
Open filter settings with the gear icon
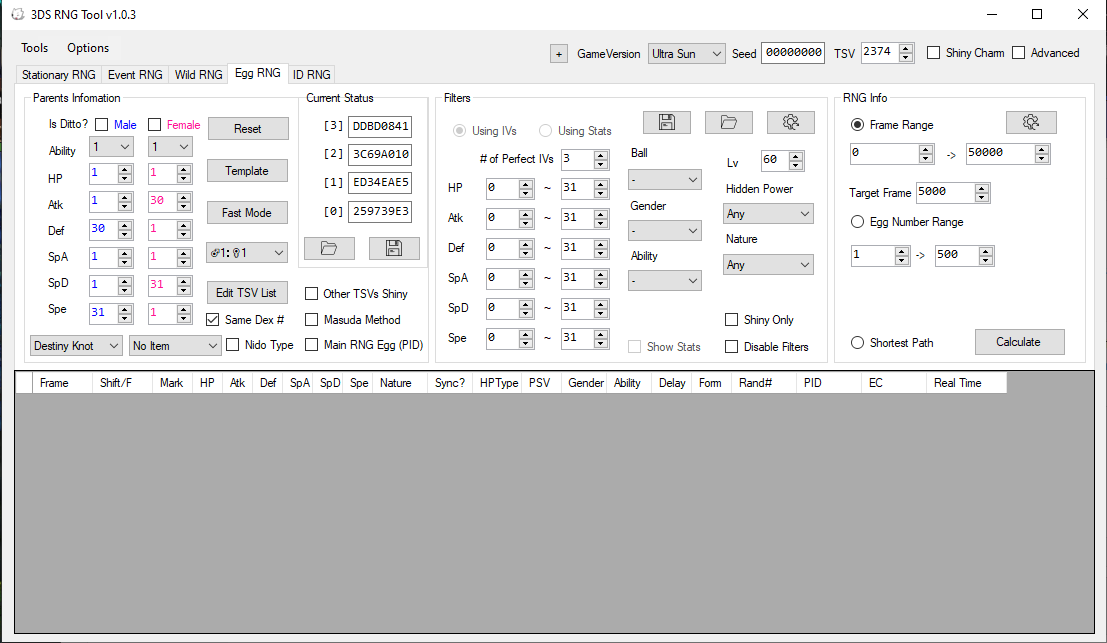pyautogui.click(x=790, y=122)
